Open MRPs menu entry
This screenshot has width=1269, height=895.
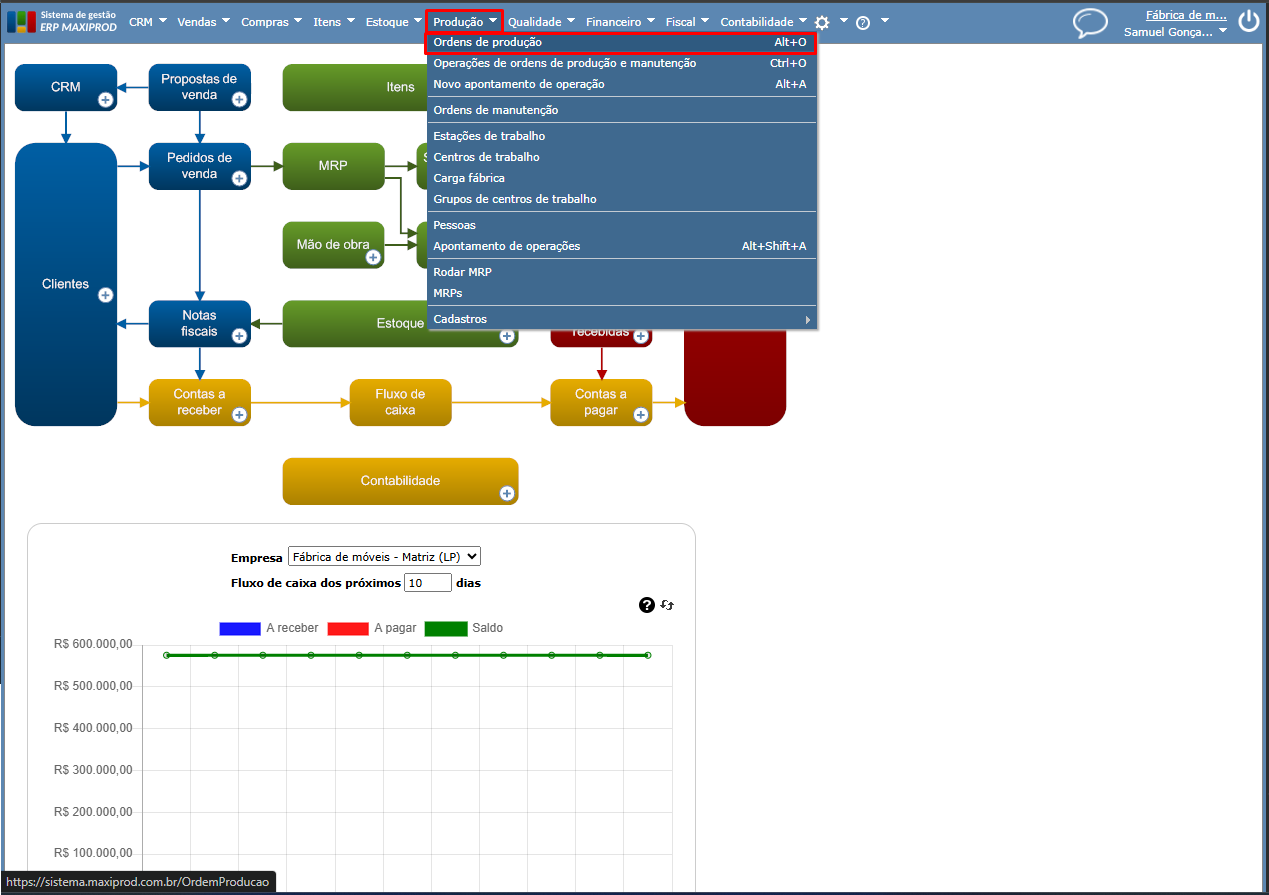coord(622,293)
